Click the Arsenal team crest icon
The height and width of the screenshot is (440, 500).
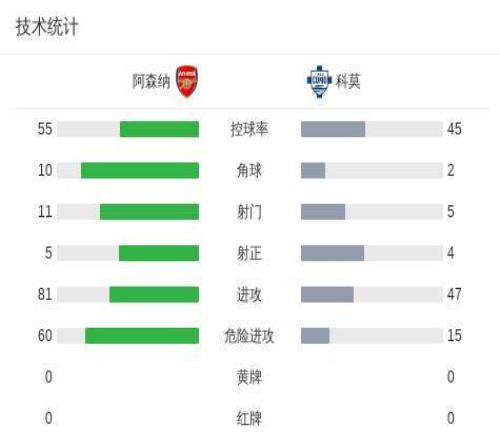(187, 81)
